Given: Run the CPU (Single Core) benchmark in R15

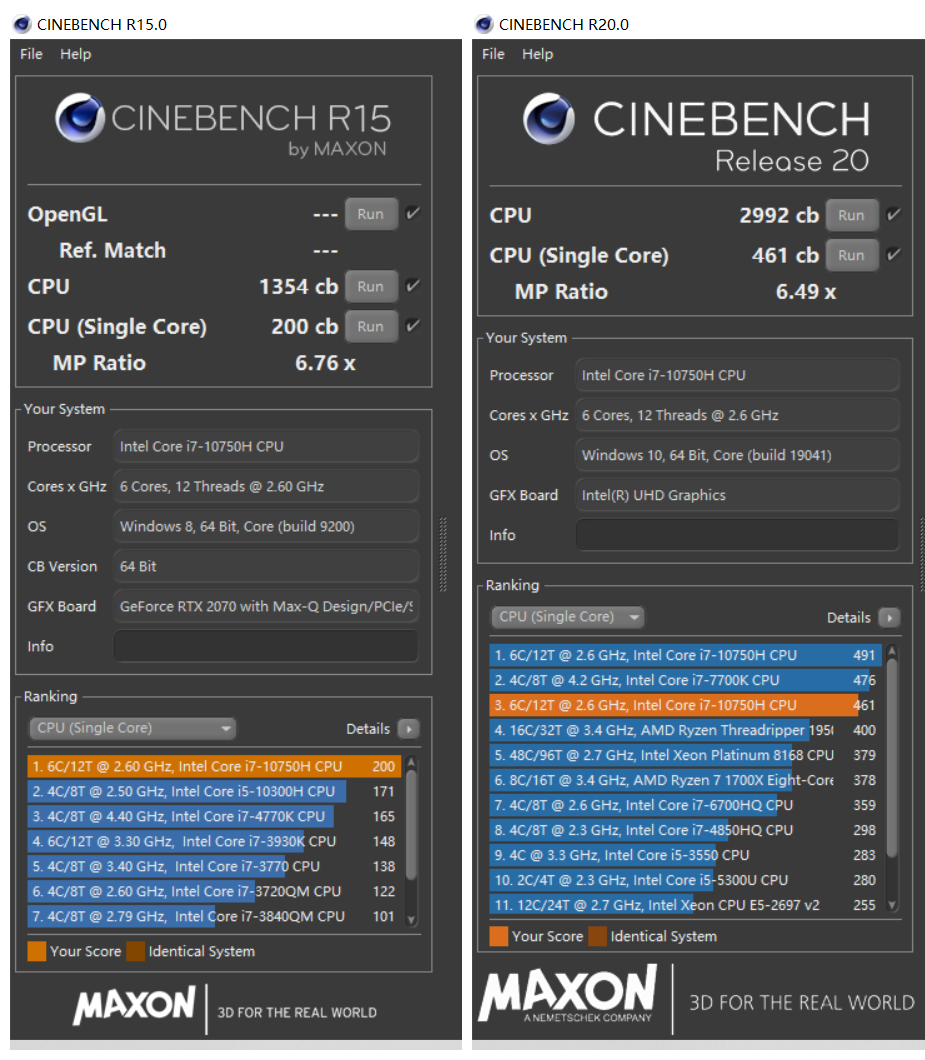Looking at the screenshot, I should tap(371, 327).
